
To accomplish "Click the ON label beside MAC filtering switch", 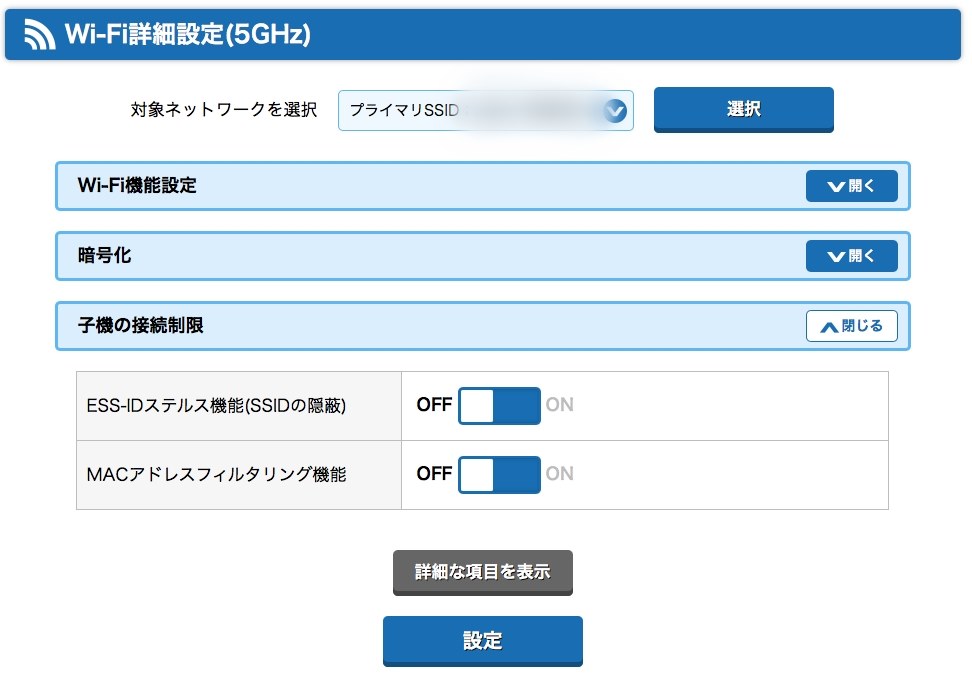I will pyautogui.click(x=561, y=475).
